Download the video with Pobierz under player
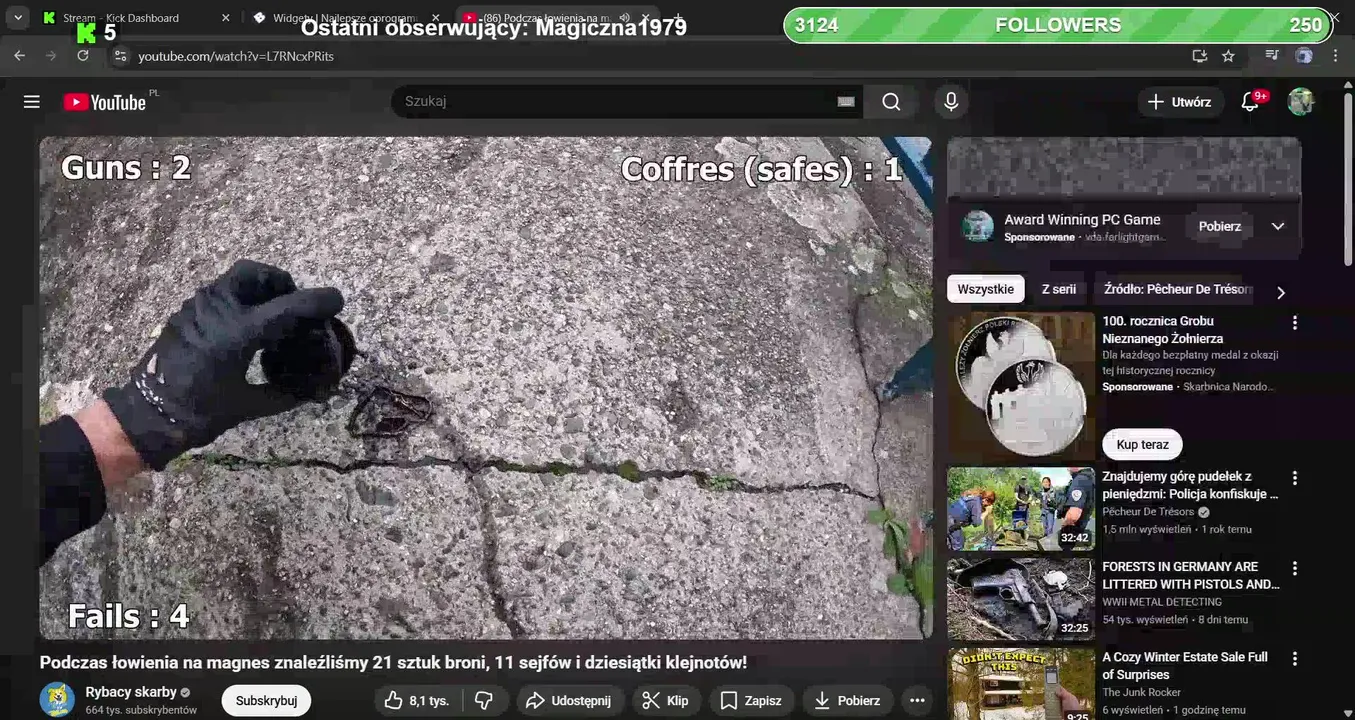 click(x=847, y=701)
